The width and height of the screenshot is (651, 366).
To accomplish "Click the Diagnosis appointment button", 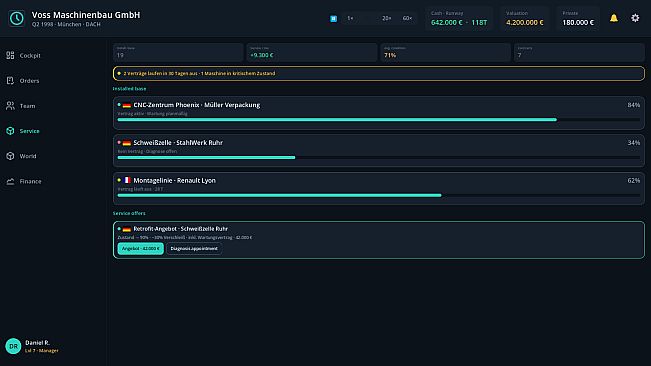I will click(194, 249).
